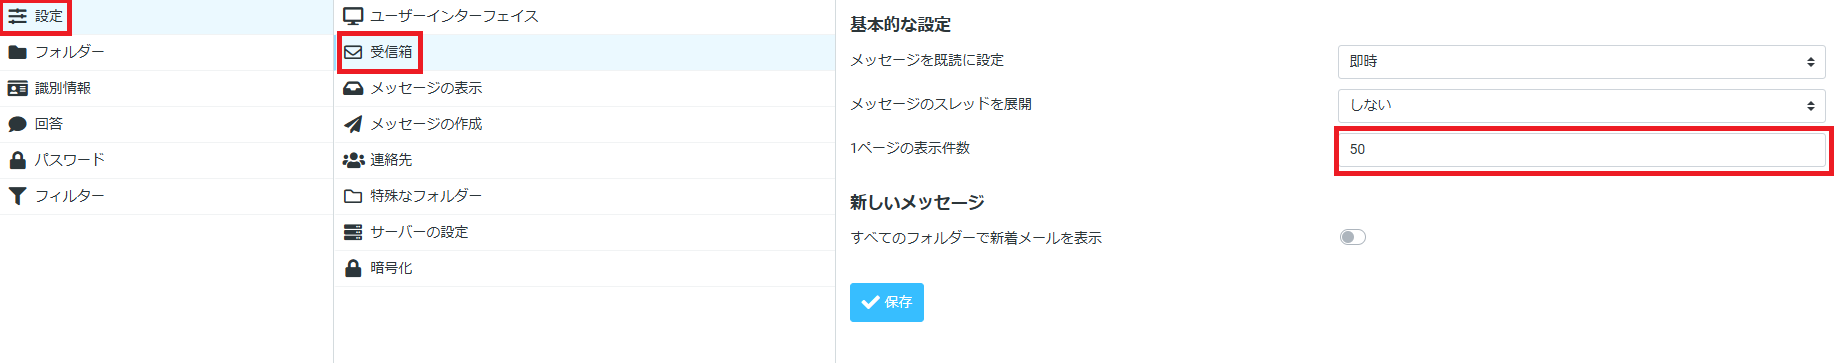Expand メッセージのスレッドを展開 dropdown
The width and height of the screenshot is (1838, 363).
(x=1581, y=105)
